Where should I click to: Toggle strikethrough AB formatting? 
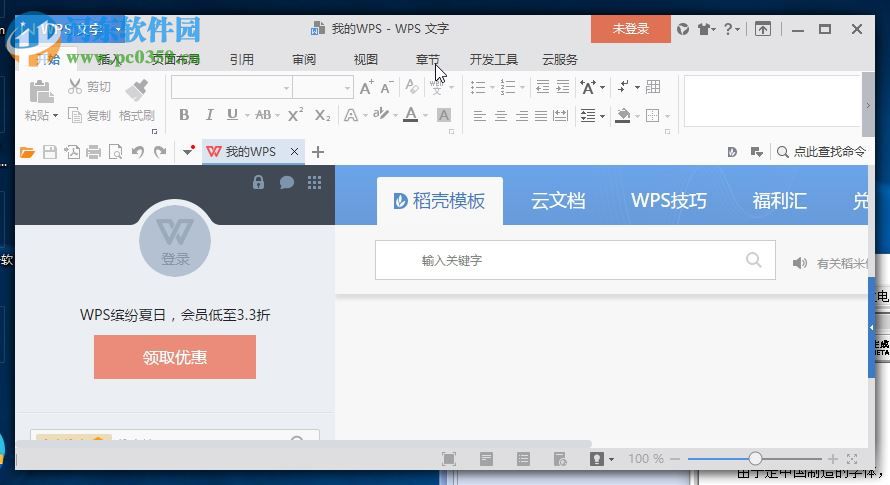pyautogui.click(x=263, y=115)
